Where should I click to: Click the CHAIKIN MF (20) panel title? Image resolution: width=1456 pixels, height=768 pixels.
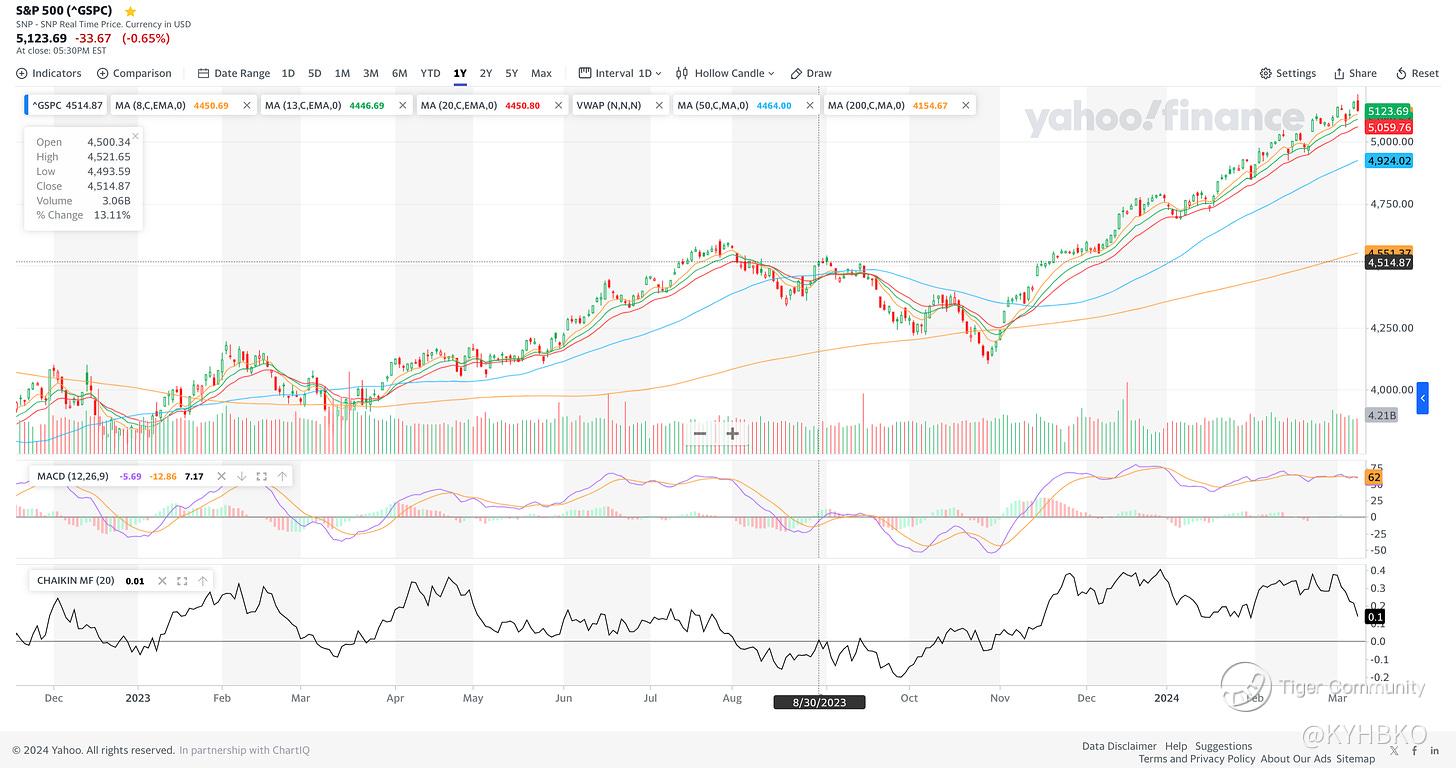75,580
